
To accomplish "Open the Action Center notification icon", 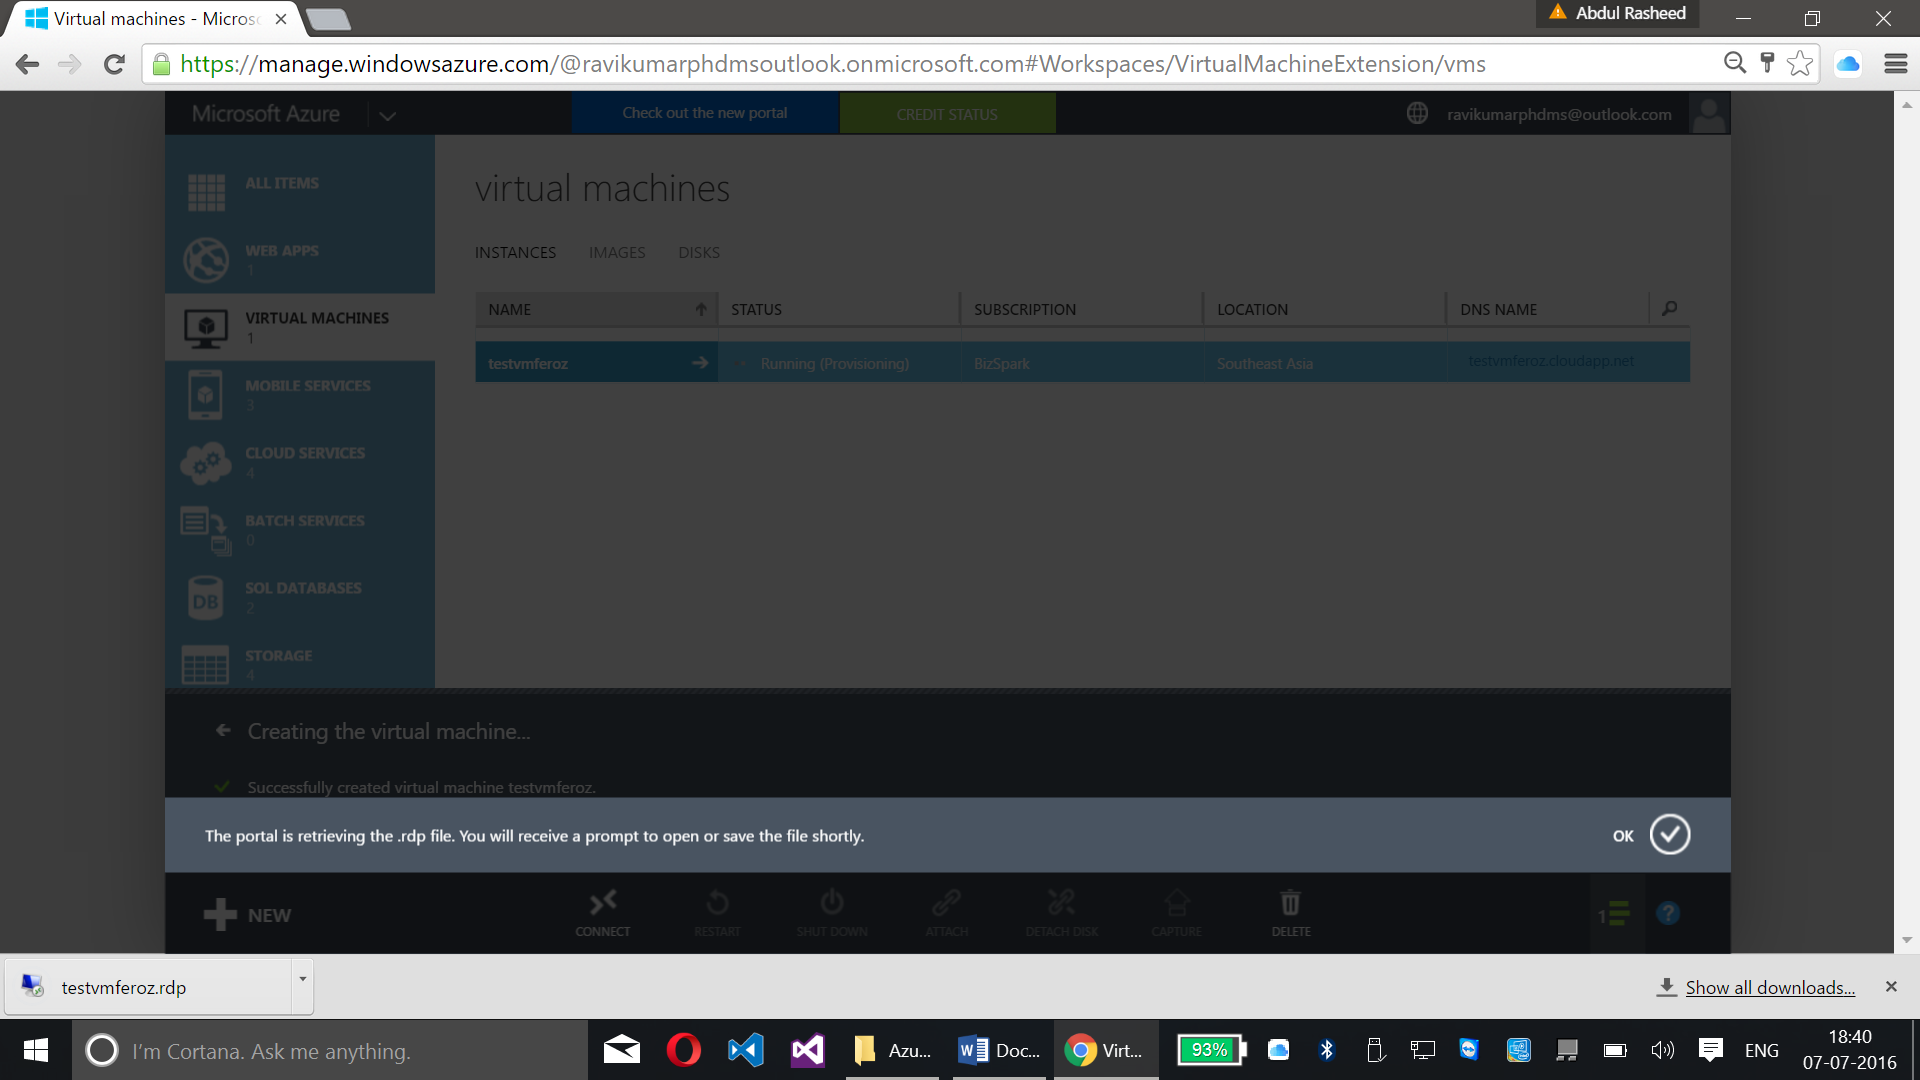I will 1710,1050.
